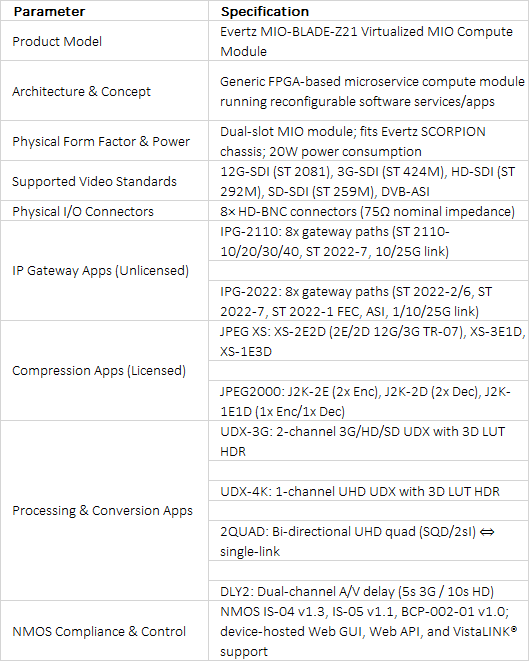Select the 12G-SDI standards list cell
Screen dimensions: 529x661
pyautogui.click(x=368, y=181)
